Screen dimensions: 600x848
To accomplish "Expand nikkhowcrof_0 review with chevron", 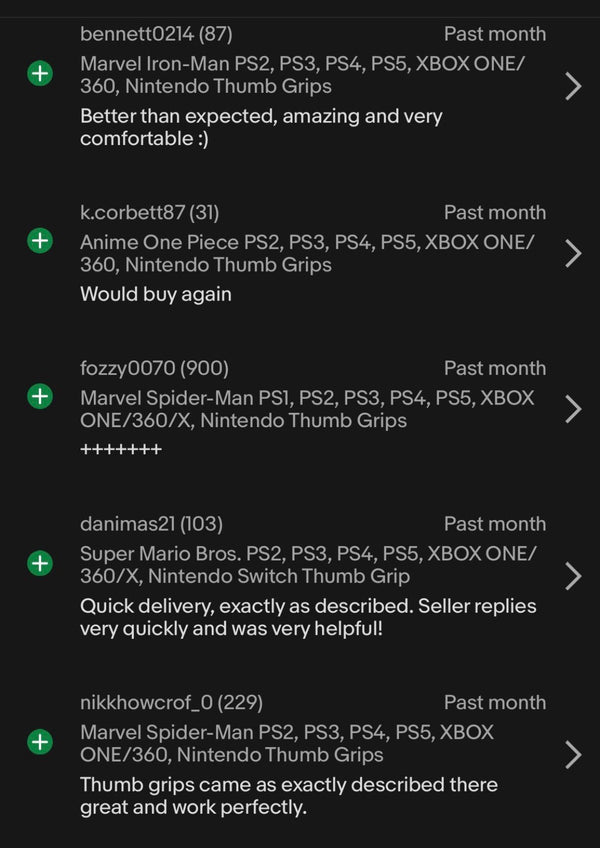I will coord(573,755).
